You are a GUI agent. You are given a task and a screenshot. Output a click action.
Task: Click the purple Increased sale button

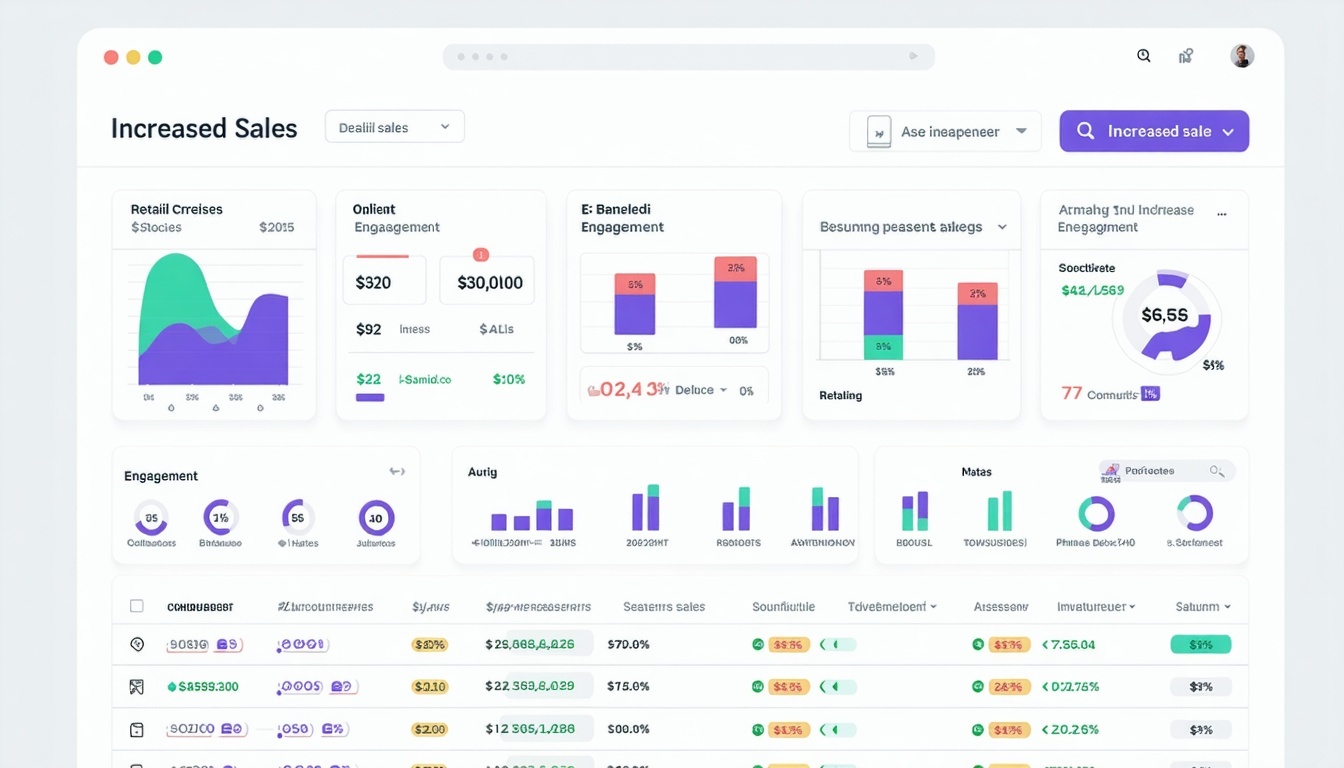[1153, 131]
